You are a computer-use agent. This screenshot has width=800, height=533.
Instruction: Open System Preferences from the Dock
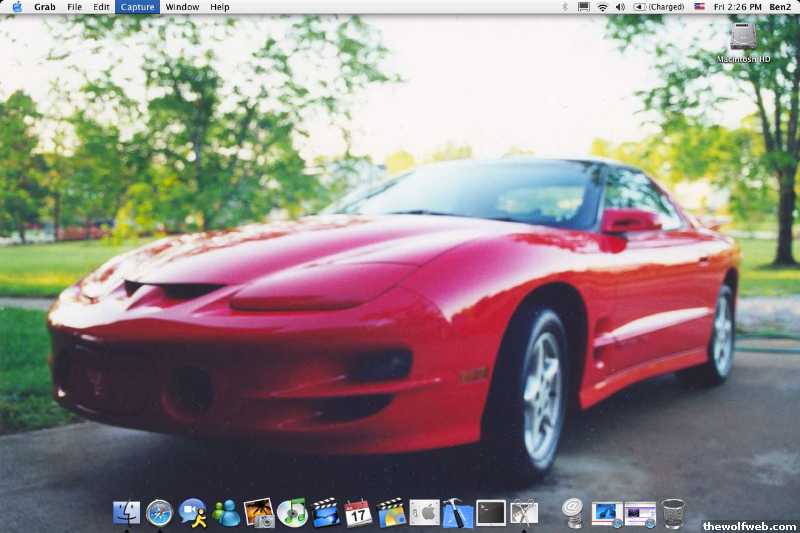(x=424, y=513)
